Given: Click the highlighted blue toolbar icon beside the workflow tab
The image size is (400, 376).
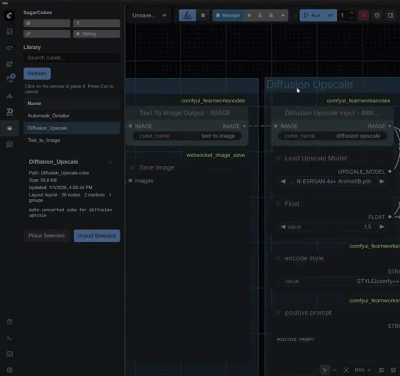Looking at the screenshot, I should 187,15.
